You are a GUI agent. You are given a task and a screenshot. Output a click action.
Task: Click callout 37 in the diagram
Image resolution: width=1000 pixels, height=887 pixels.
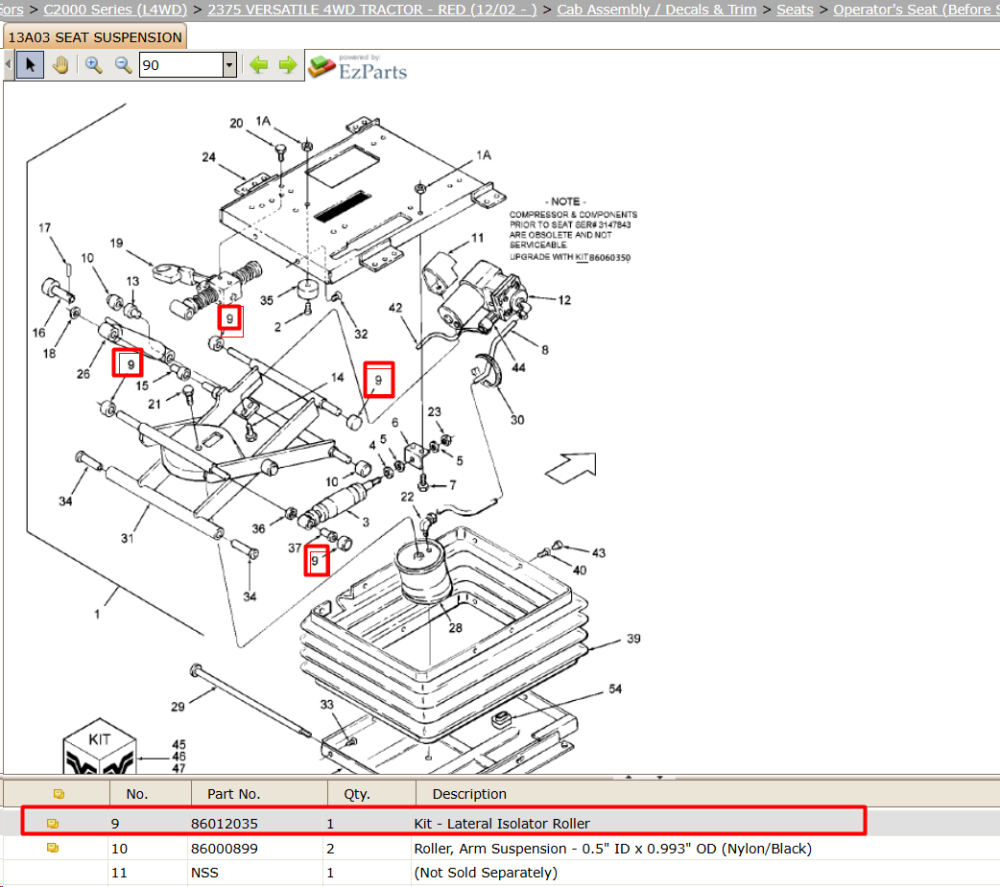[x=294, y=548]
